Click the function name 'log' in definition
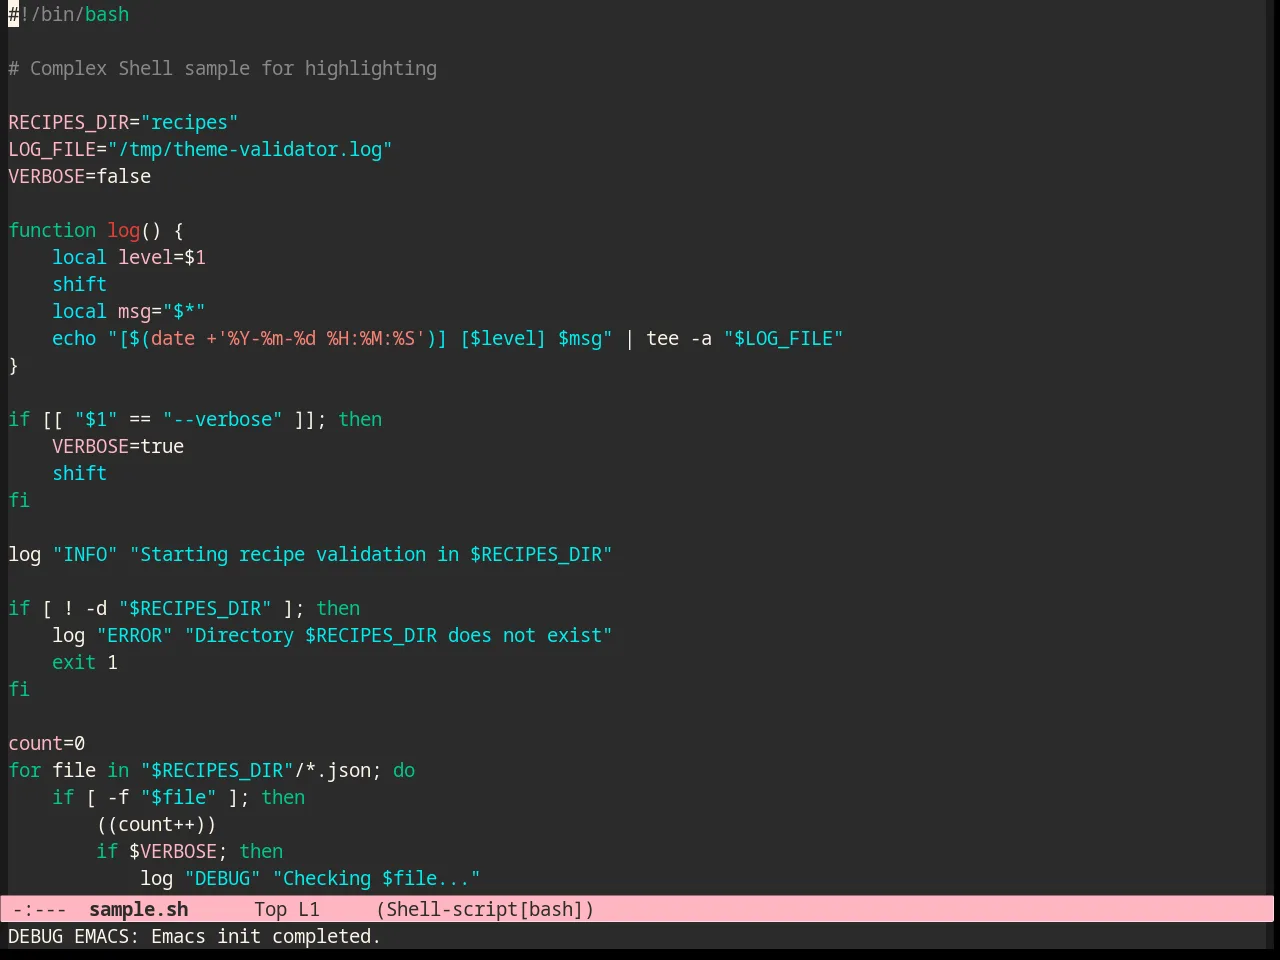Screen dimensions: 1280x960 pyautogui.click(x=124, y=230)
